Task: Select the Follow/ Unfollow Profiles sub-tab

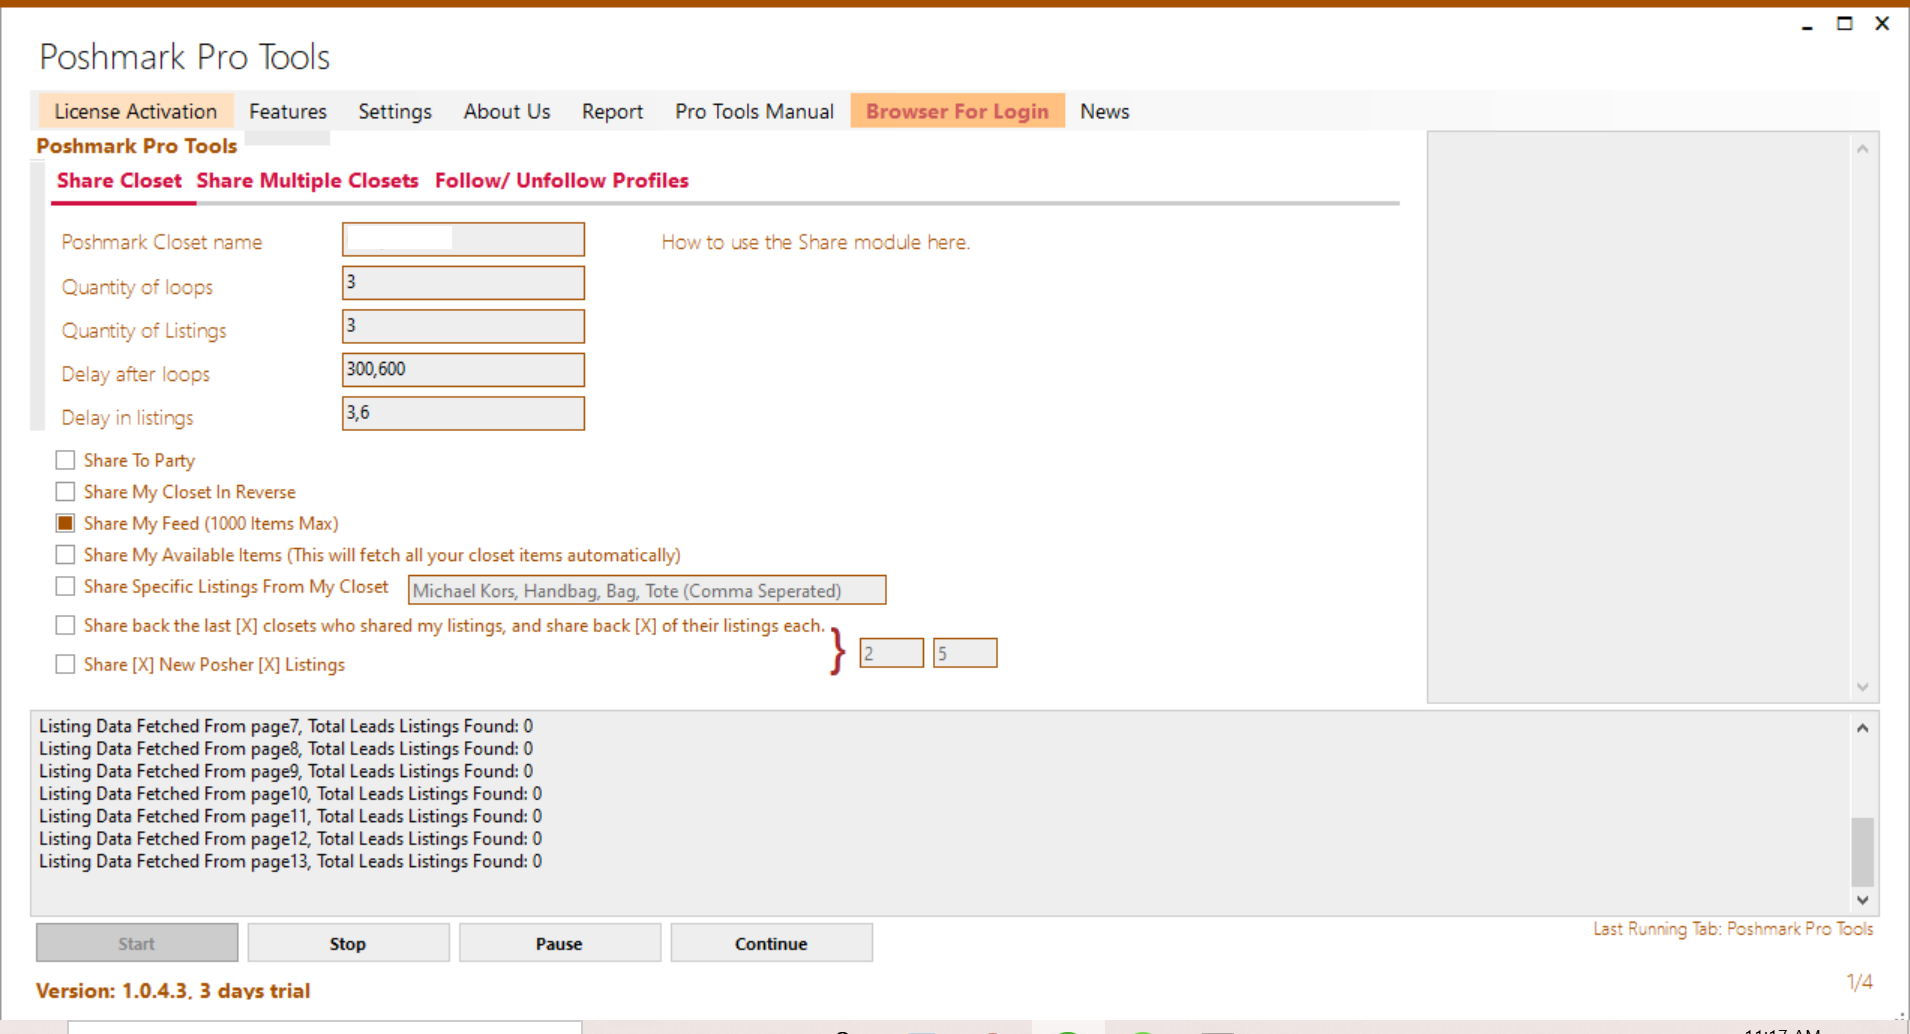Action: [561, 181]
